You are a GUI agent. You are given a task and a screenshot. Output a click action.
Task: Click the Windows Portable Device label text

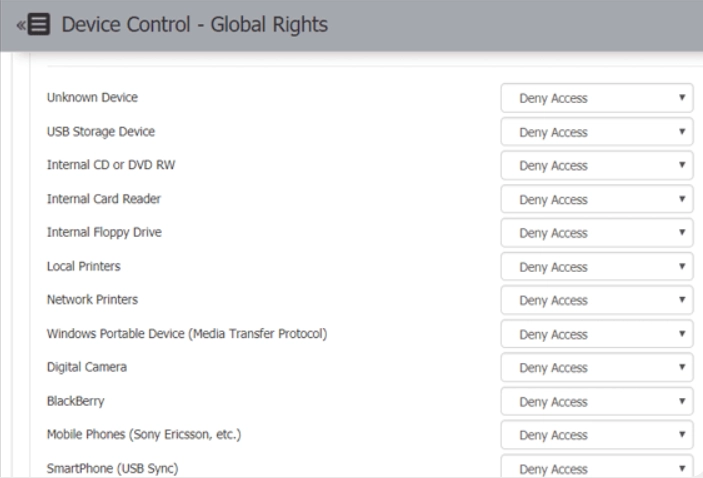pos(187,334)
